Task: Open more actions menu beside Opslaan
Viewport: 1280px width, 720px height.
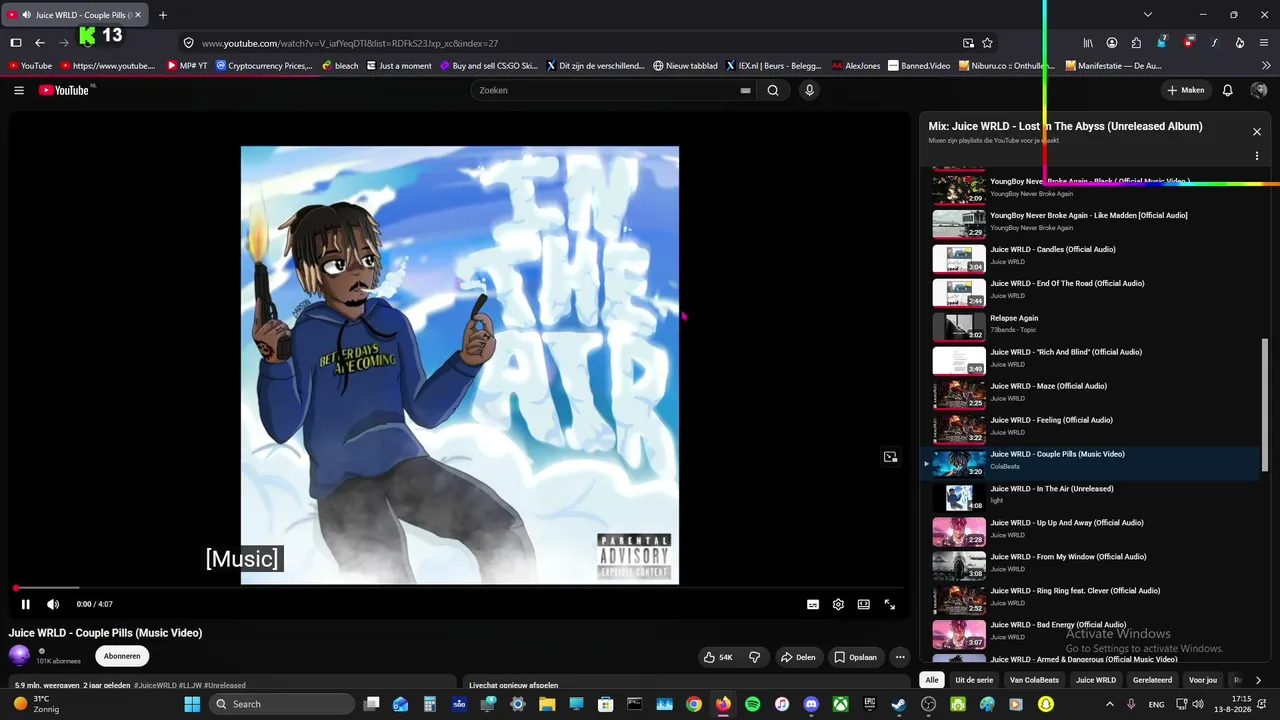Action: click(900, 657)
